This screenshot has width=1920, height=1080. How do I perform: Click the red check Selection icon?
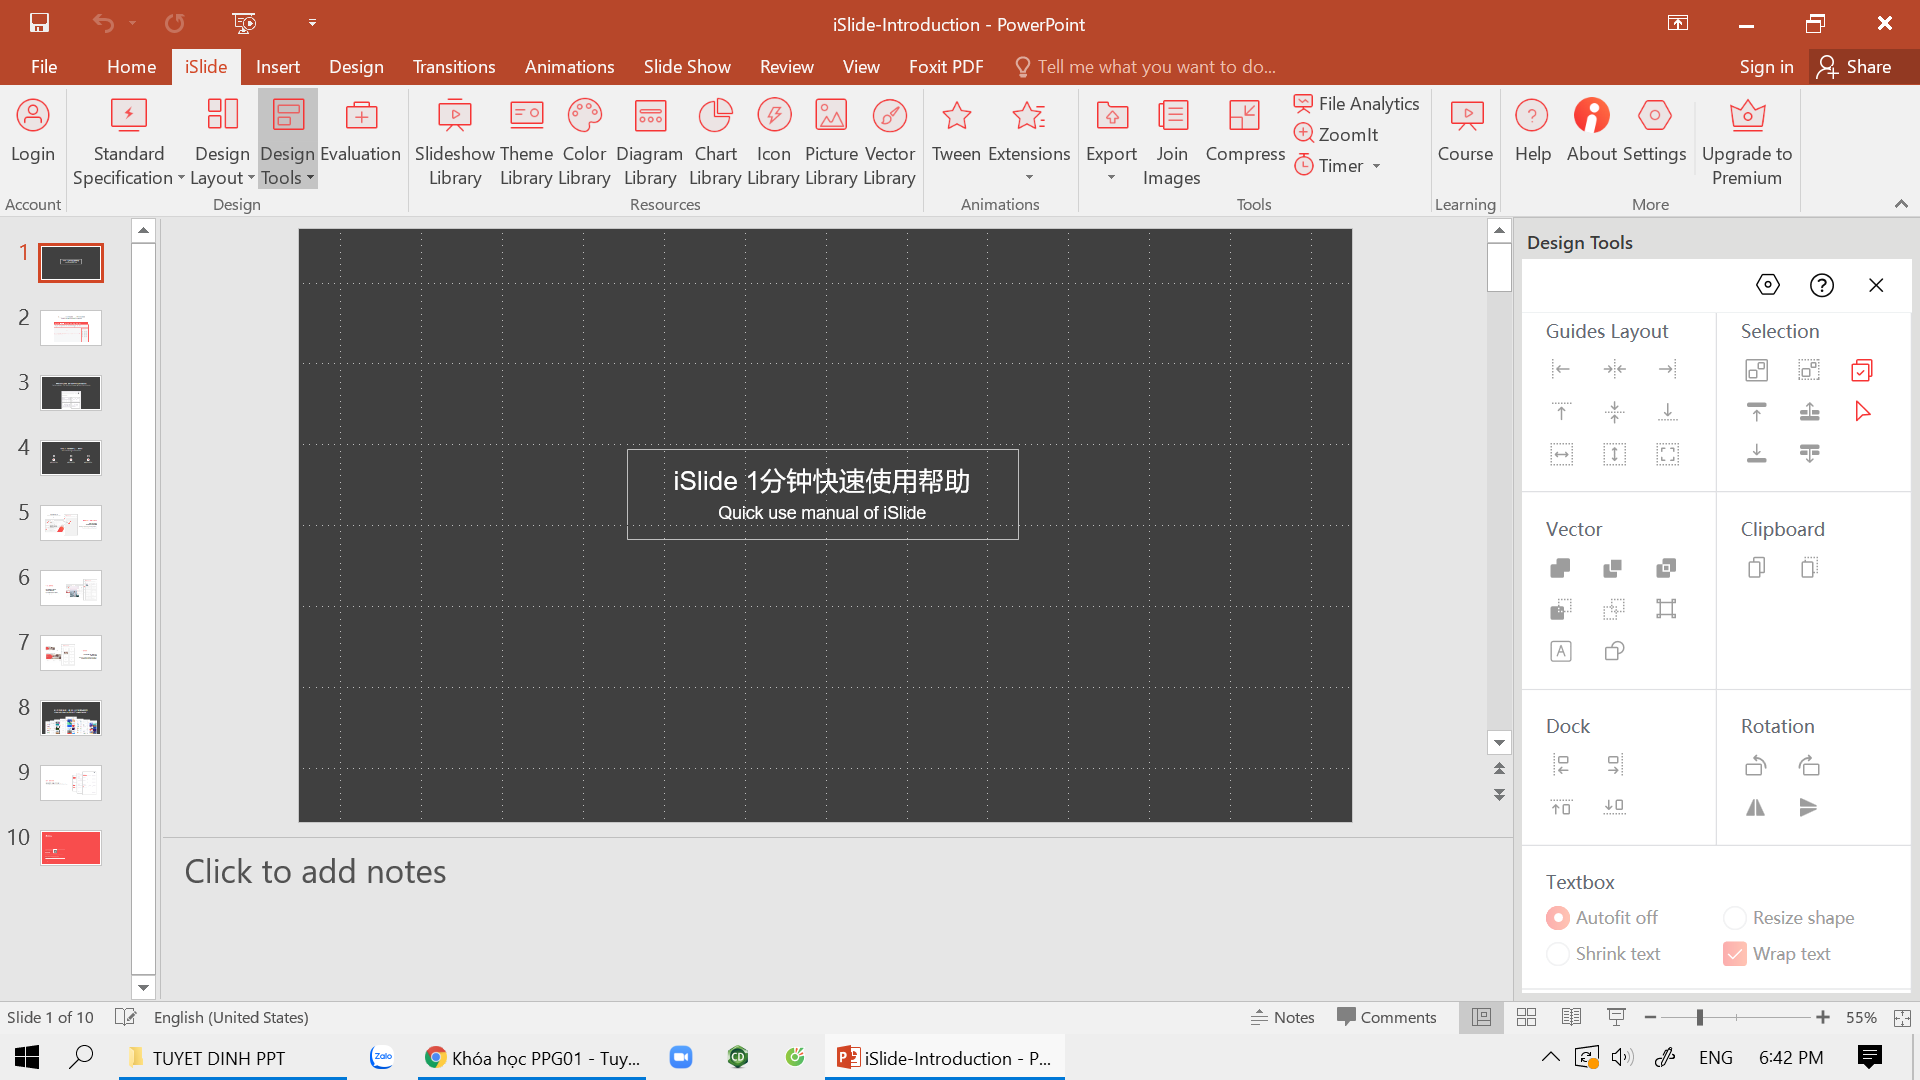(1862, 370)
